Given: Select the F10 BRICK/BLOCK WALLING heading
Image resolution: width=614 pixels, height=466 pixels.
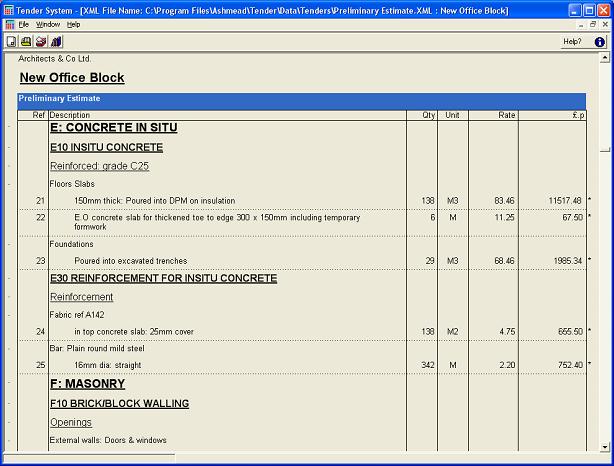Looking at the screenshot, I should pos(119,404).
